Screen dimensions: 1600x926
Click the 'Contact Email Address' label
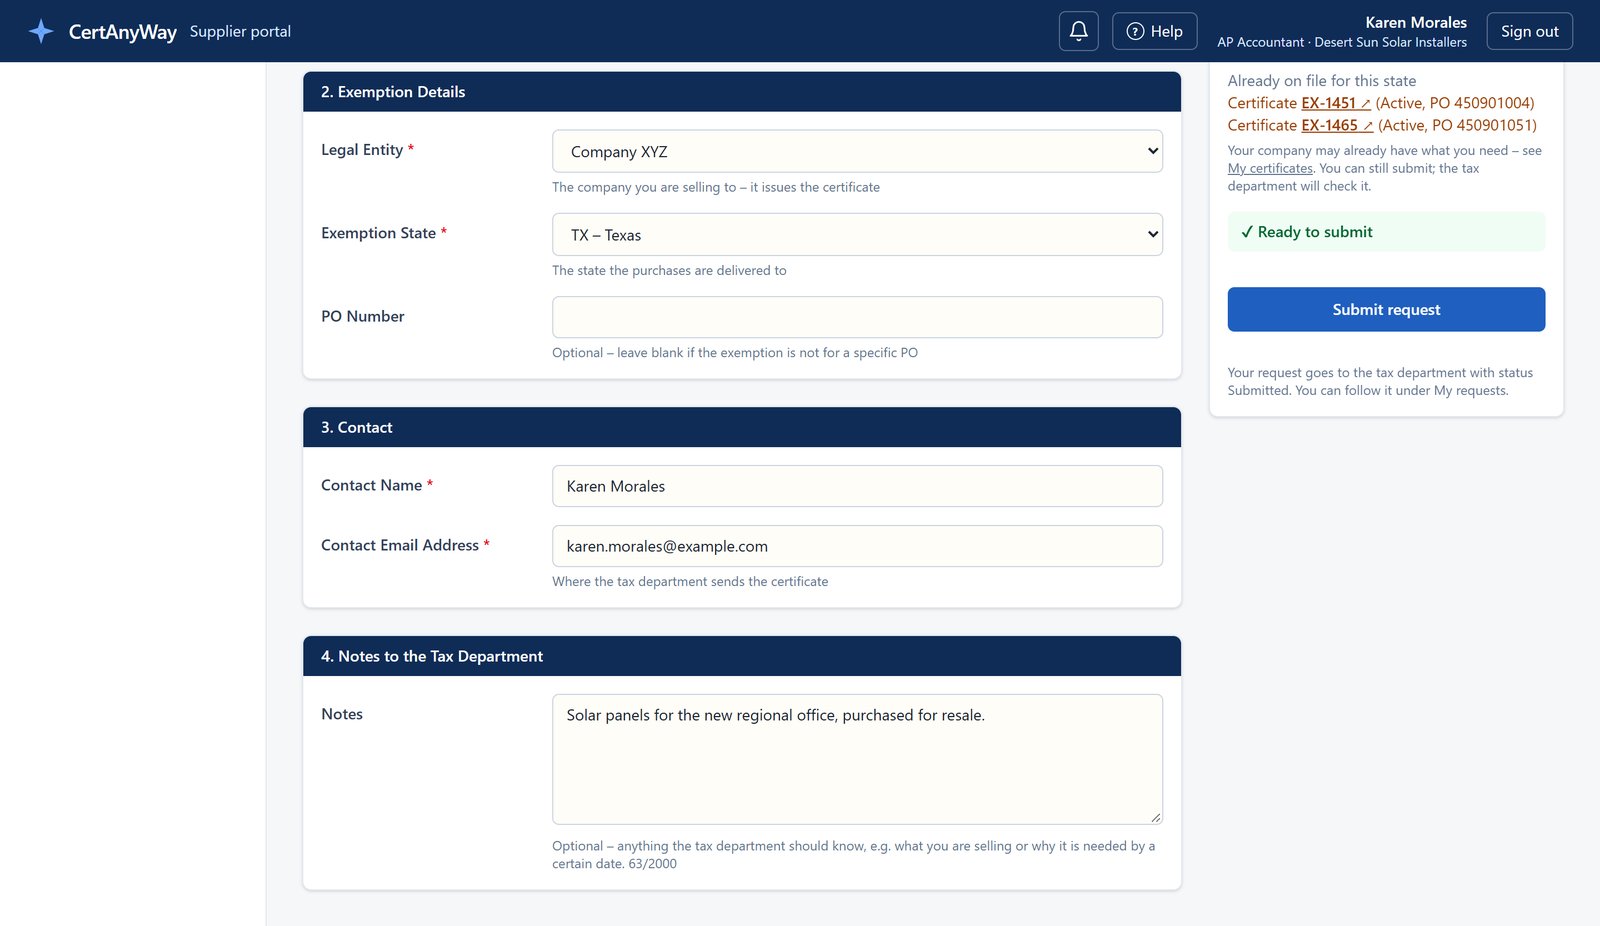point(400,545)
